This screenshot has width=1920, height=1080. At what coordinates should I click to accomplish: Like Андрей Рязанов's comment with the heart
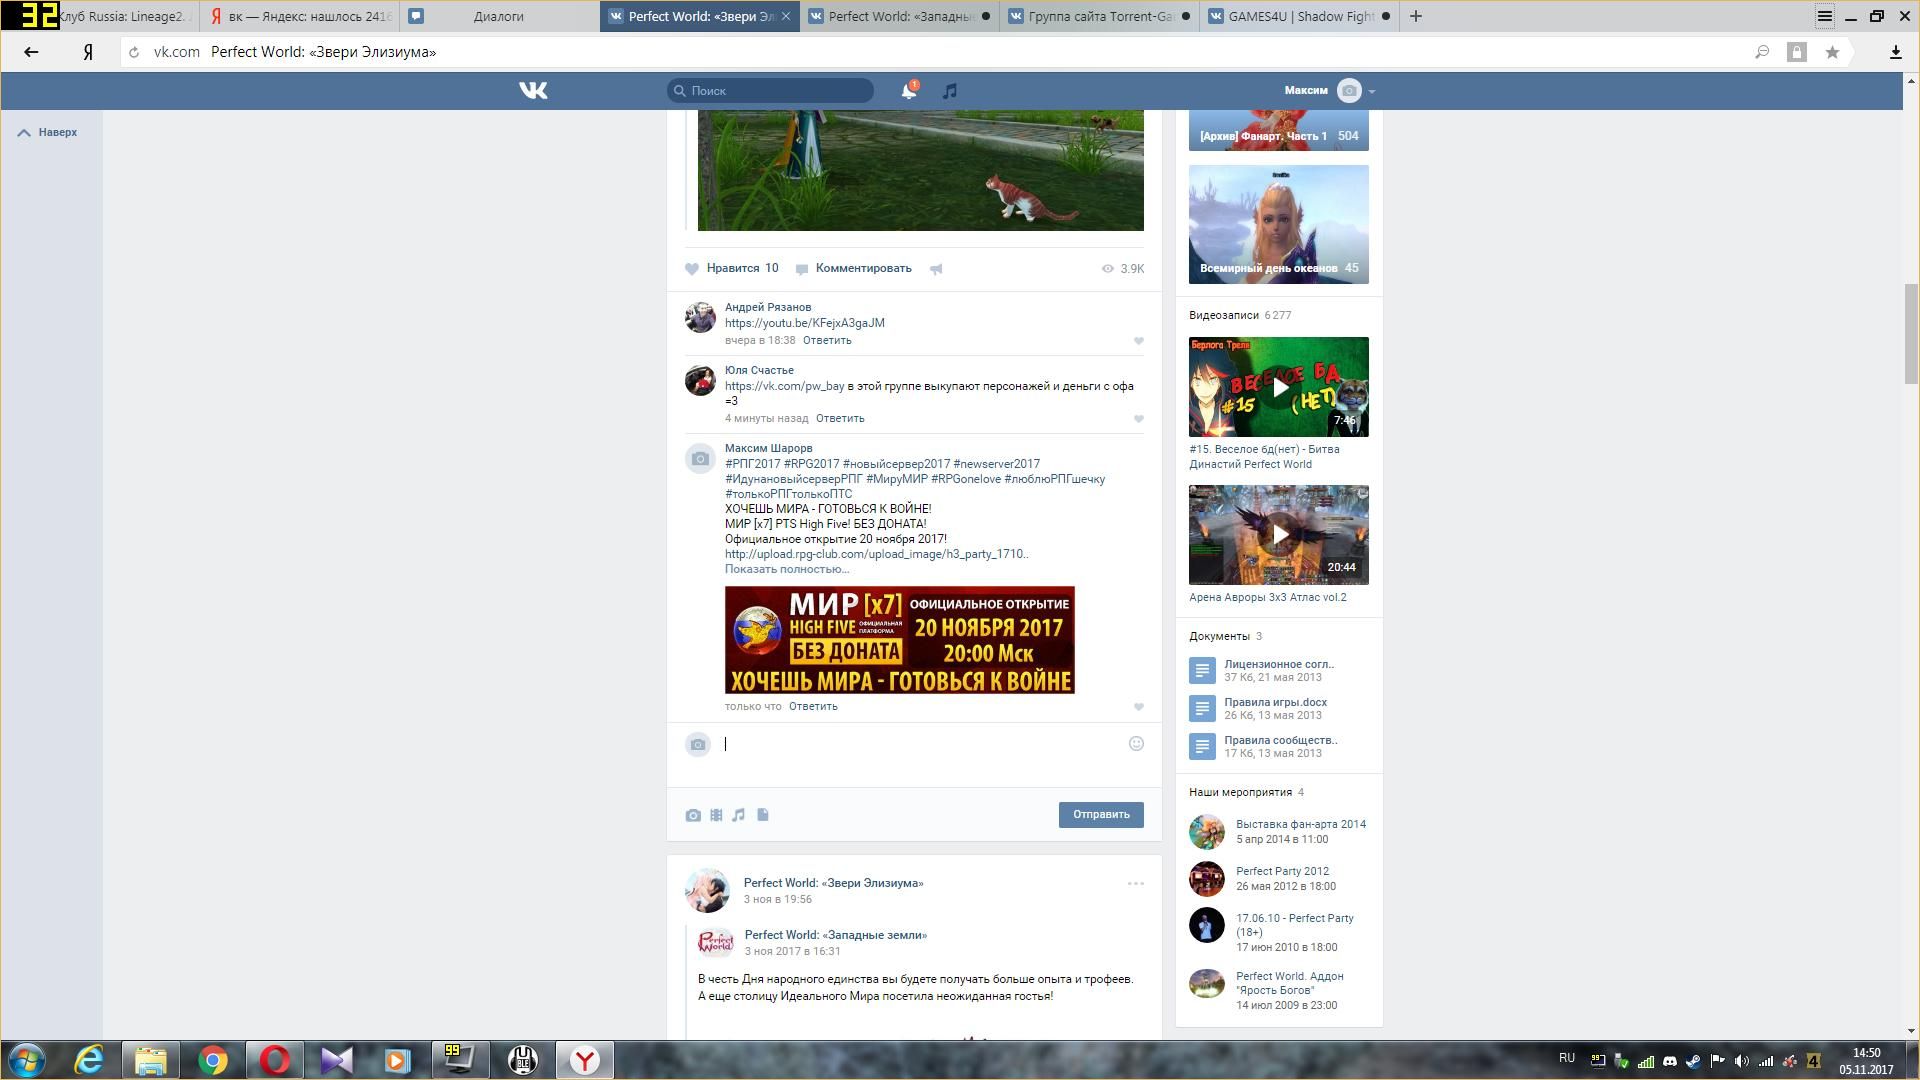point(1138,342)
